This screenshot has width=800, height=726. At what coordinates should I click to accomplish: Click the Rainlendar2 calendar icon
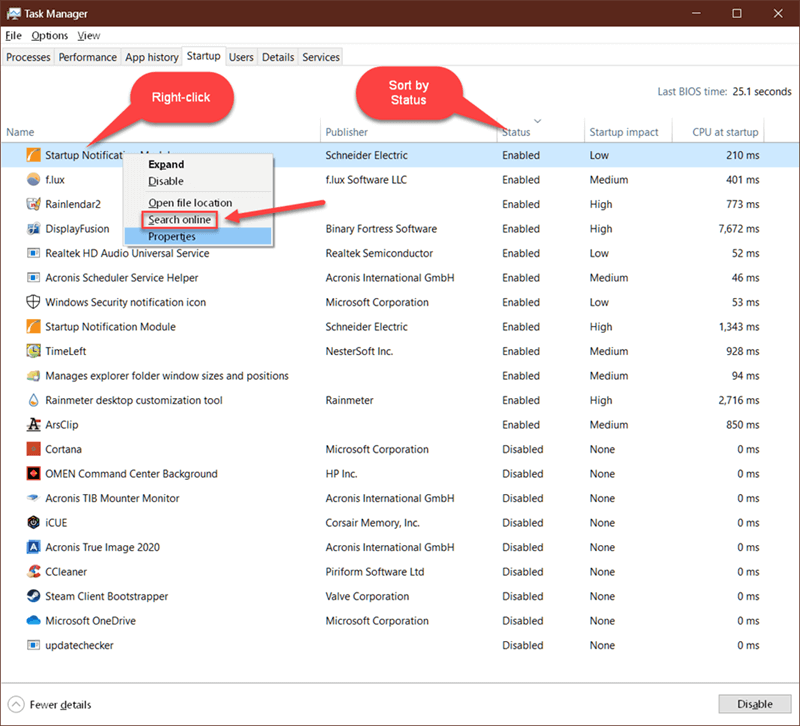(x=33, y=204)
